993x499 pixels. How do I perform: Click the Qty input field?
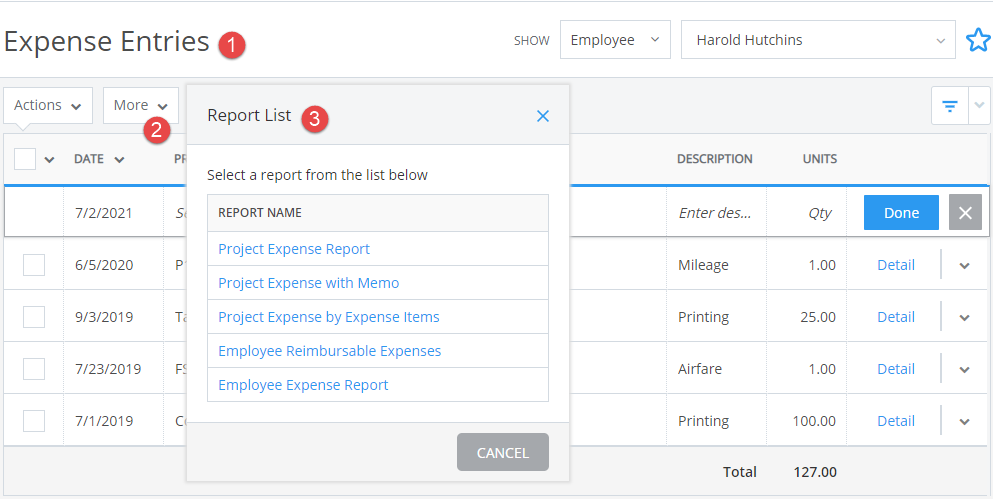806,213
